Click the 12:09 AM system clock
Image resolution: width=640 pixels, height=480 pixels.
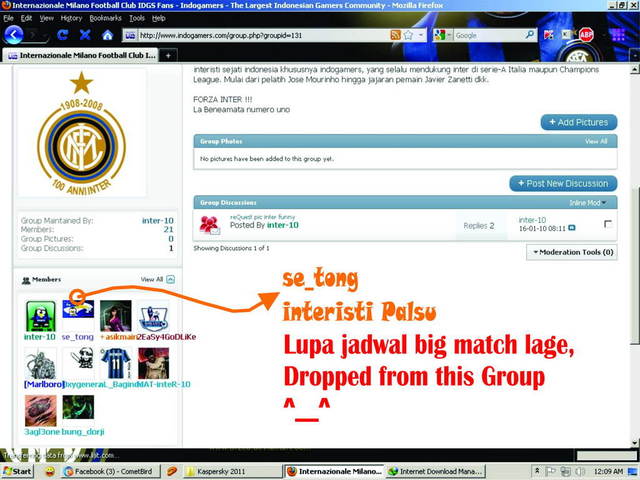click(x=608, y=471)
